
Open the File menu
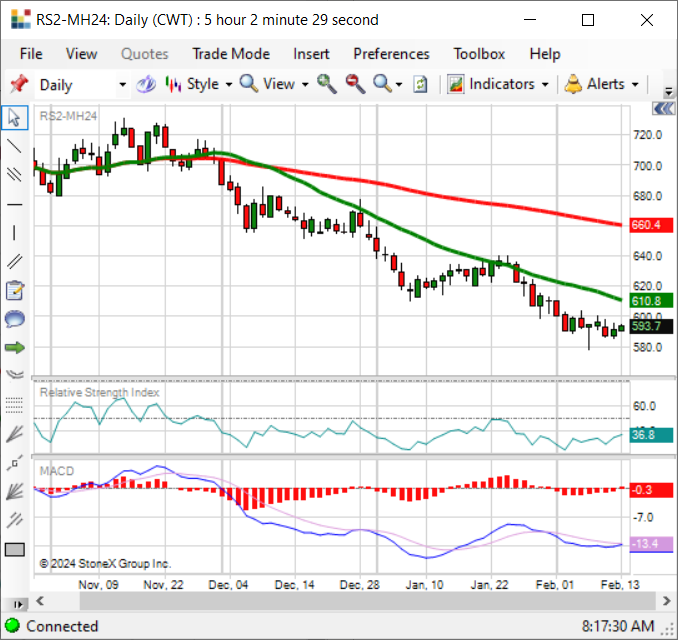click(31, 54)
